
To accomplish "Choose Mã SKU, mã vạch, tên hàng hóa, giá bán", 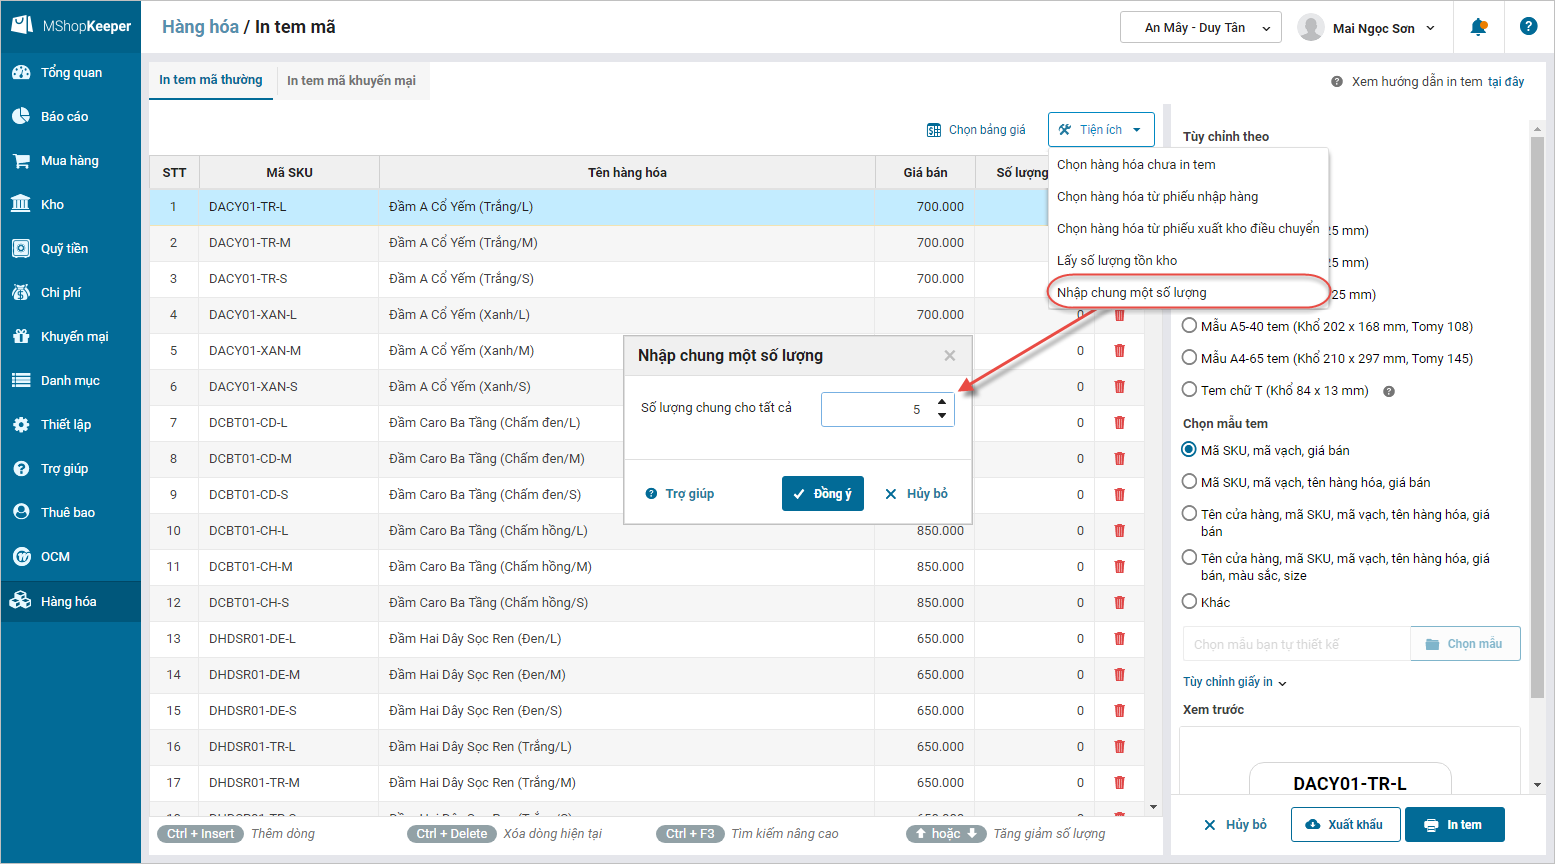I will click(1190, 482).
